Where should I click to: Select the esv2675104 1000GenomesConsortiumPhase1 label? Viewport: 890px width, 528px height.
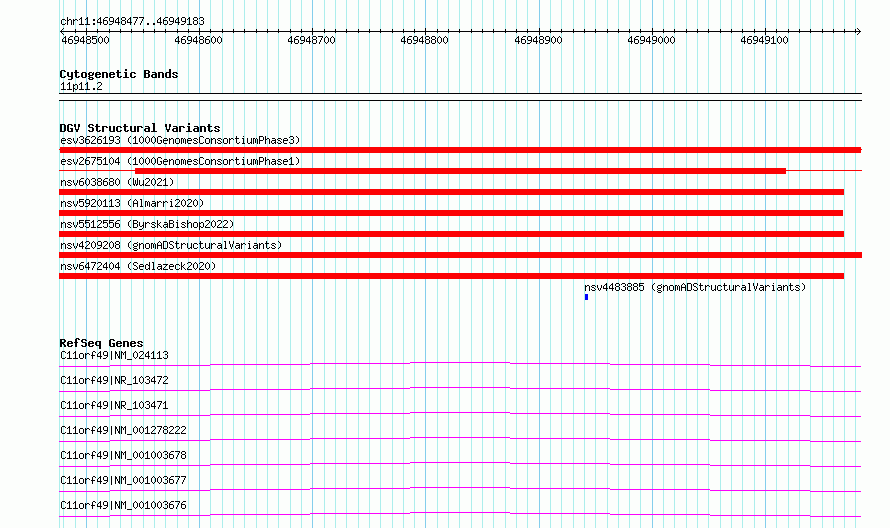point(180,161)
